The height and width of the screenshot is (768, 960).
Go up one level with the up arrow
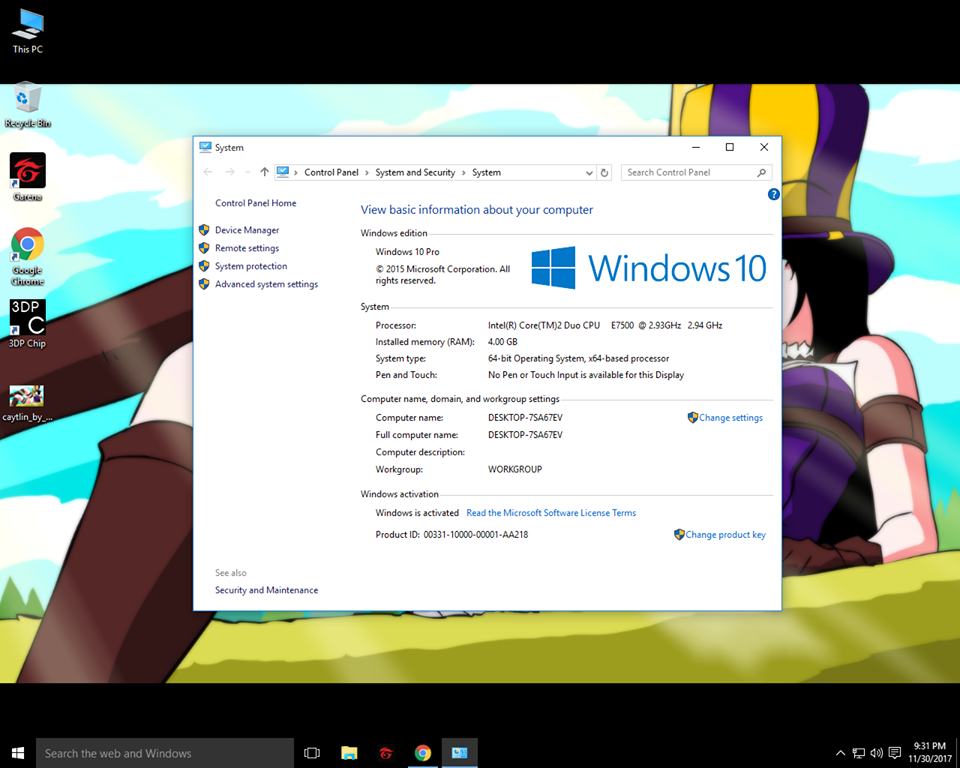tap(264, 172)
